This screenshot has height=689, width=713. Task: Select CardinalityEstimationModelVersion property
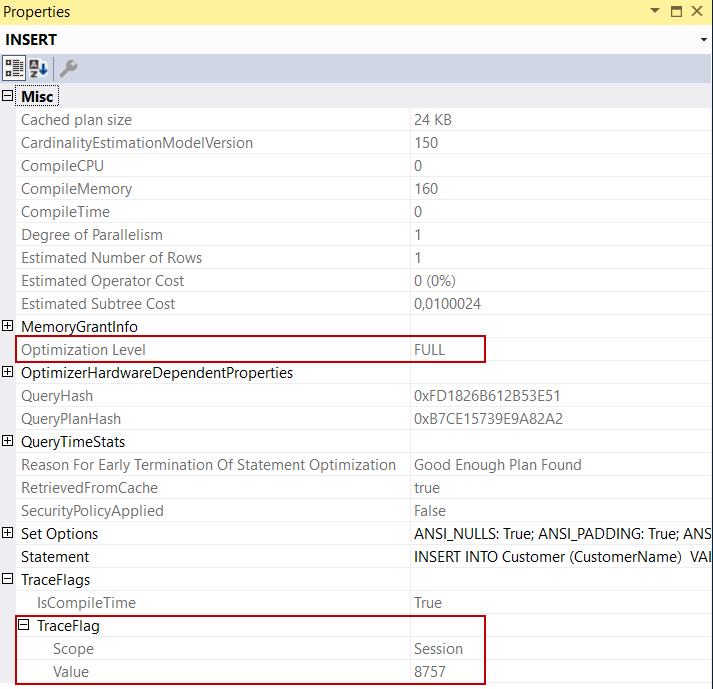[137, 143]
